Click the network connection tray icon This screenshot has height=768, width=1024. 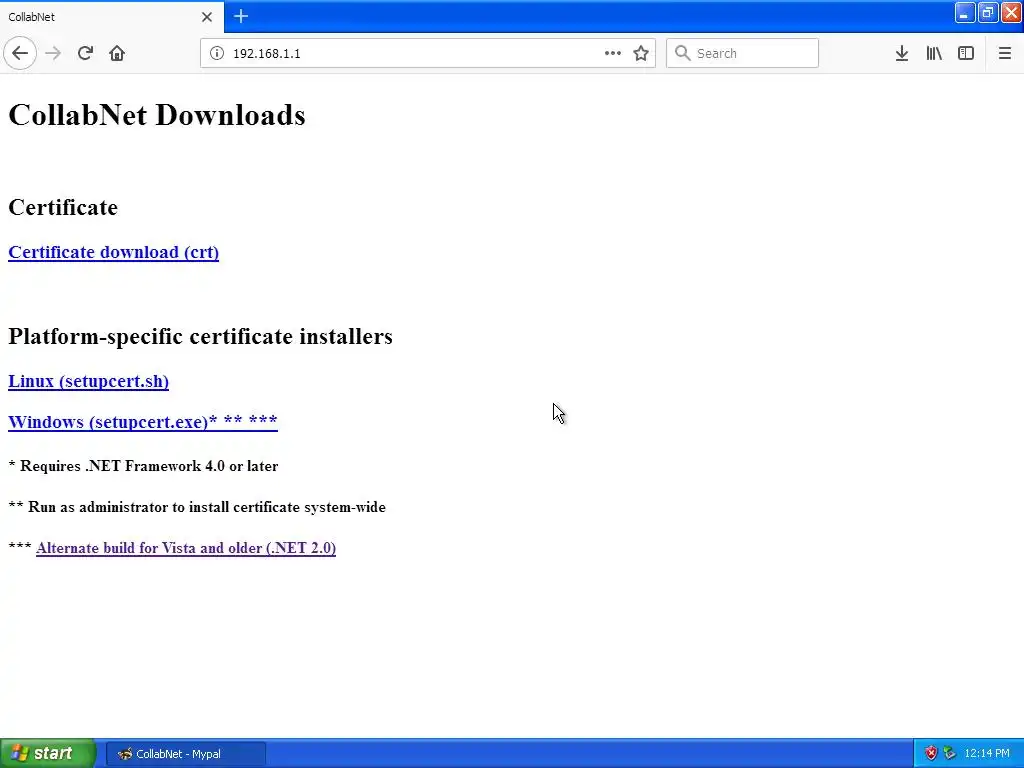(950, 753)
